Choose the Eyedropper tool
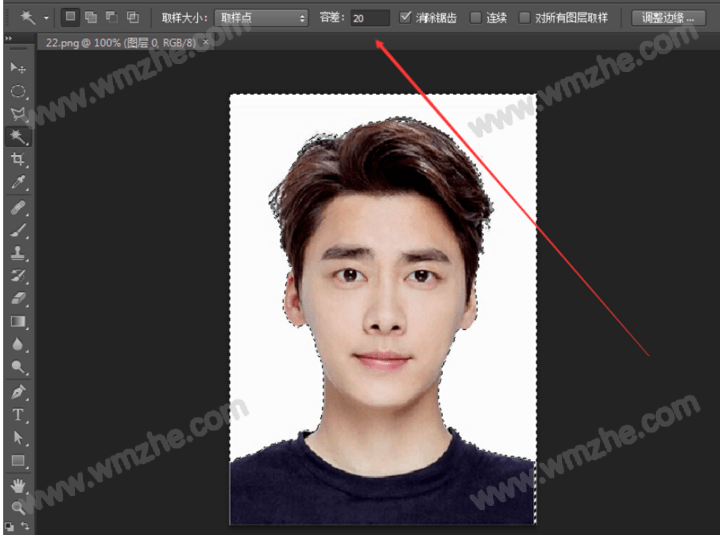 pyautogui.click(x=18, y=183)
